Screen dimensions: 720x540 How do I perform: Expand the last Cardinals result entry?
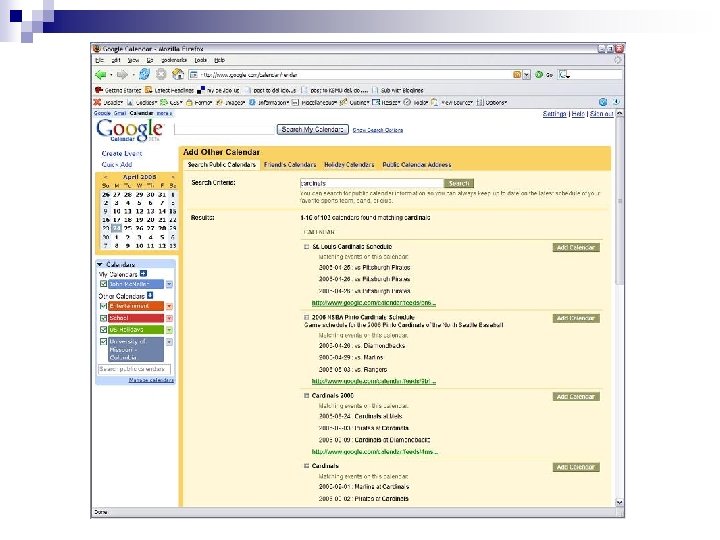click(x=306, y=466)
